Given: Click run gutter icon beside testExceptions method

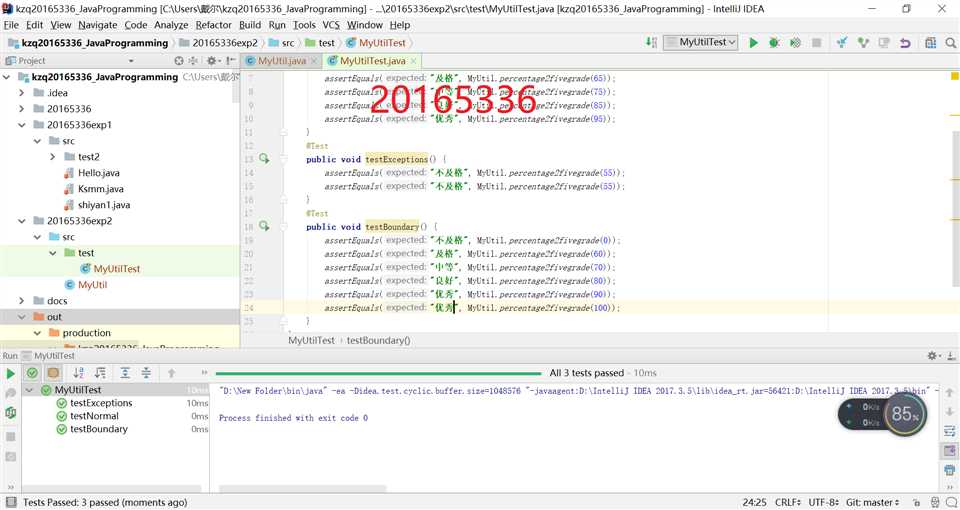Looking at the screenshot, I should click(x=264, y=159).
